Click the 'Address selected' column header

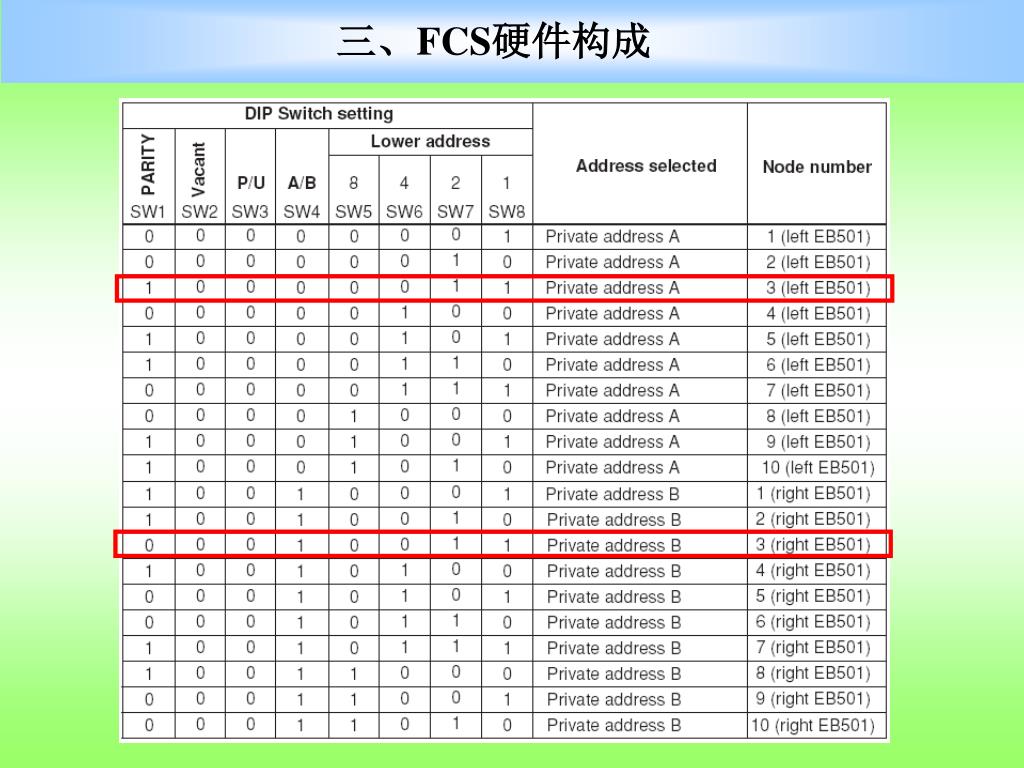[x=646, y=166]
